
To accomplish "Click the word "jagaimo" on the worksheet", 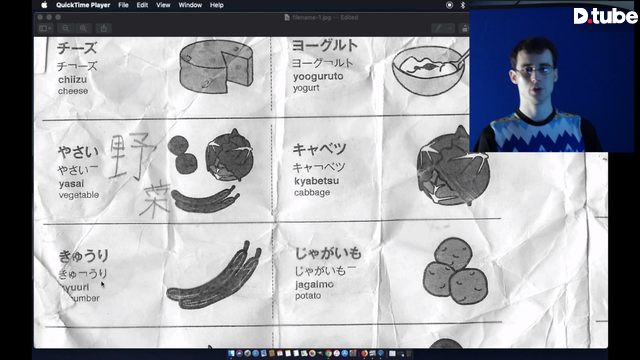I will click(314, 284).
